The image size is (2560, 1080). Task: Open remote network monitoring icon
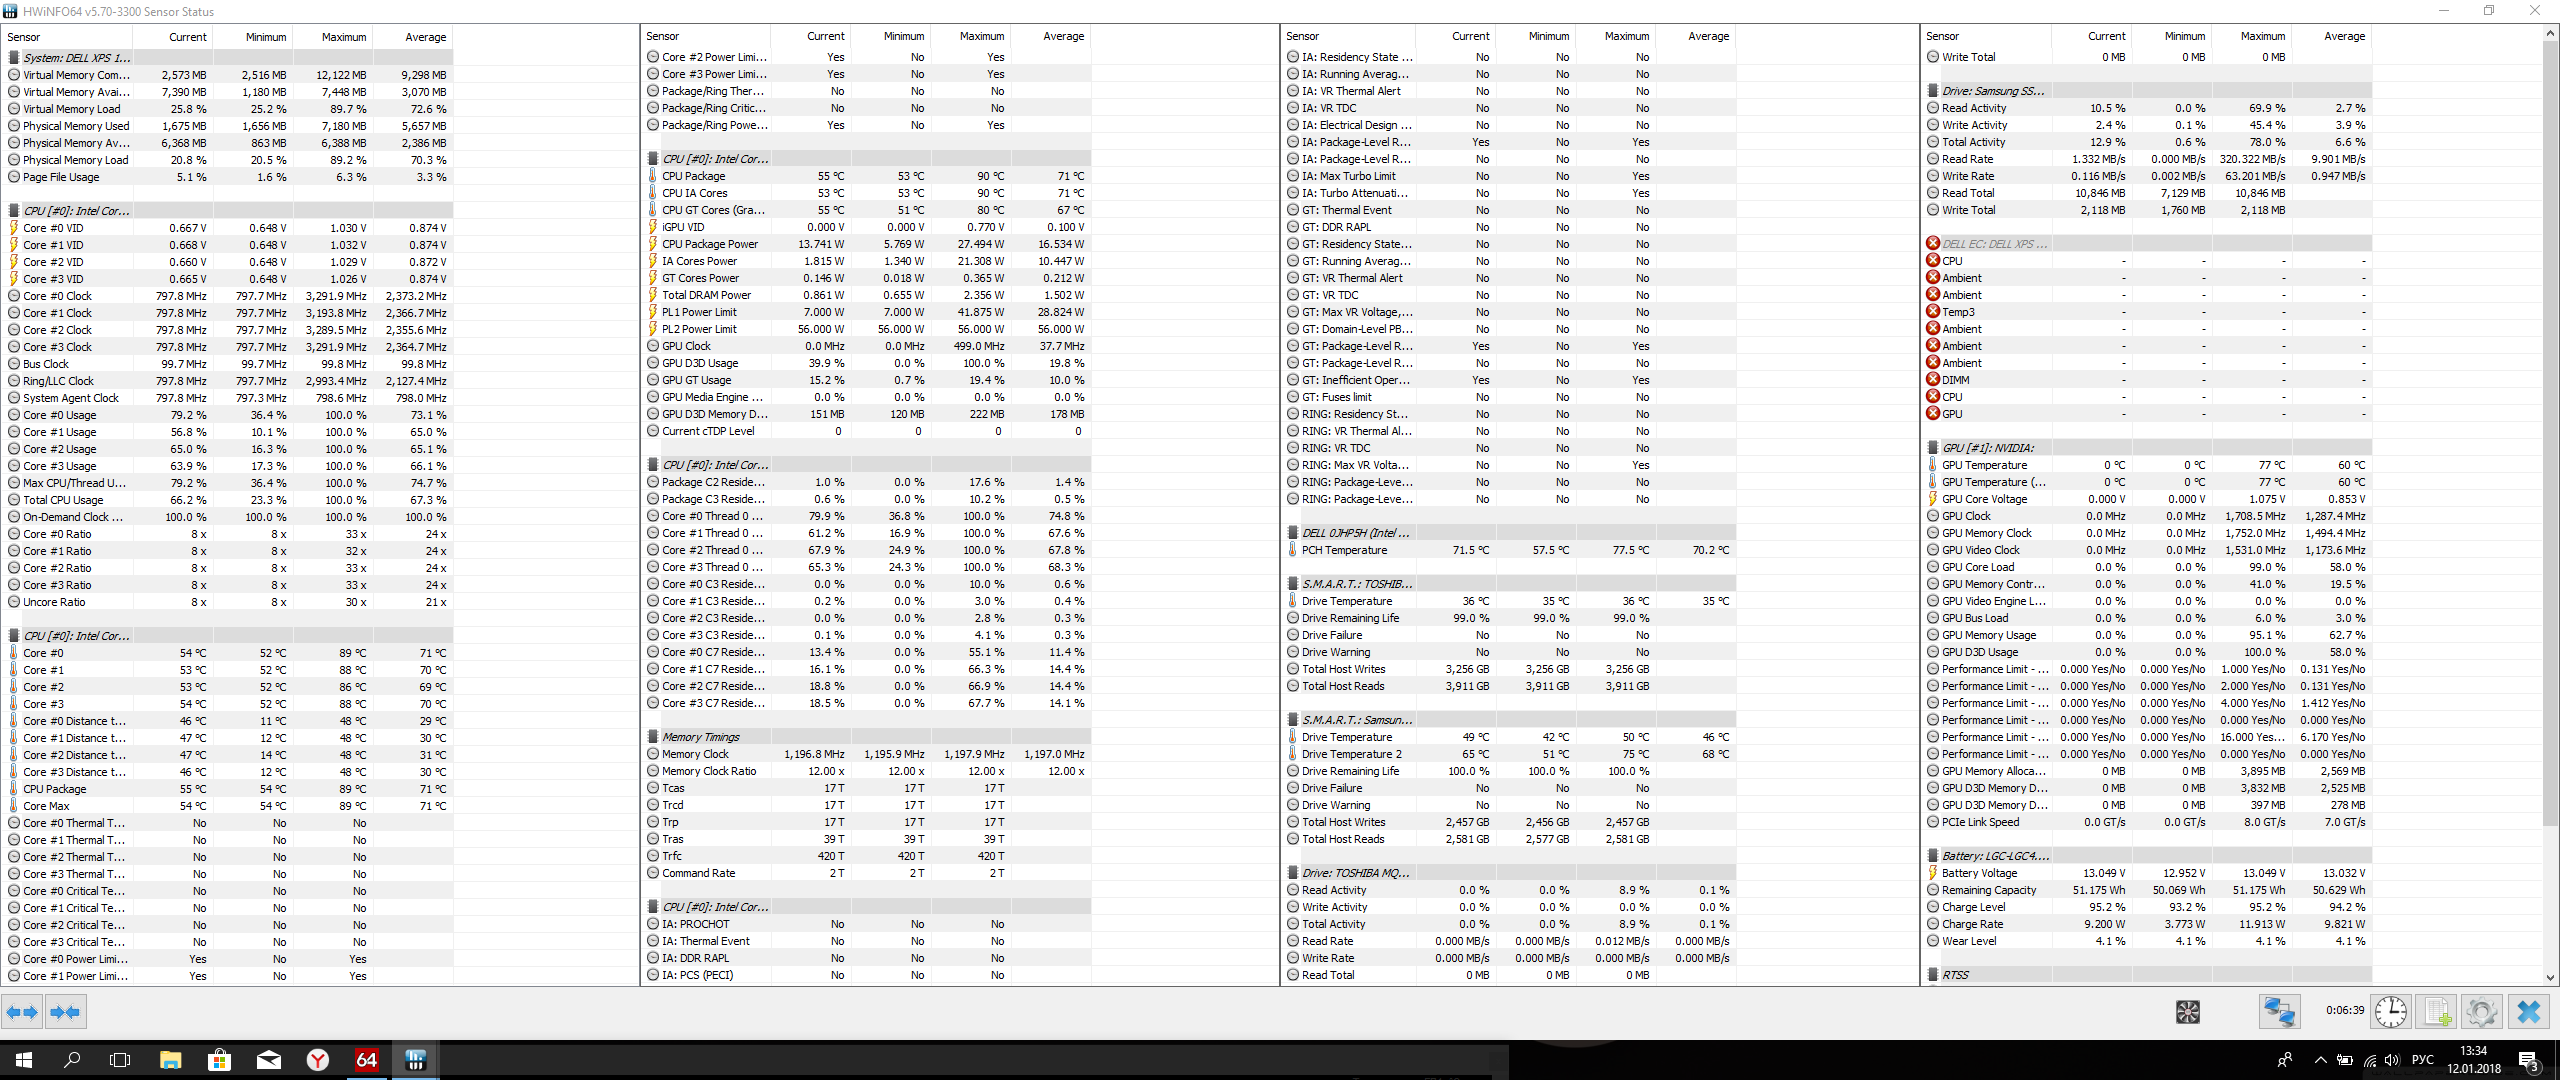2279,1012
